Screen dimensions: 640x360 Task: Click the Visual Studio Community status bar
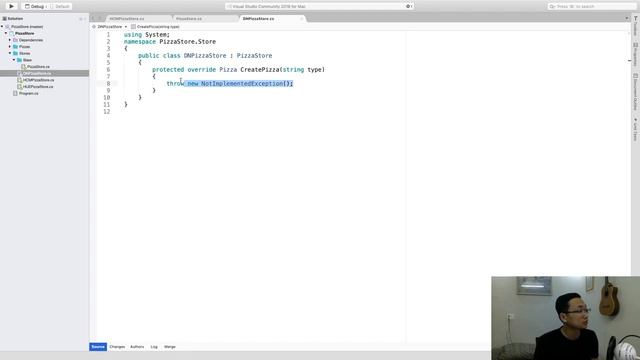pos(320,7)
